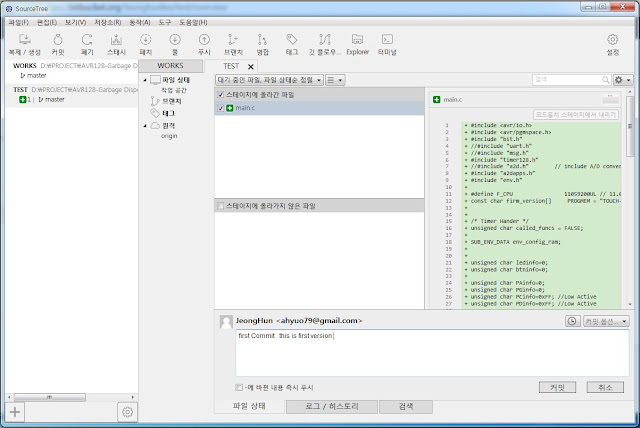The height and width of the screenshot is (428, 640).
Task: Open the Edit menu
Action: point(47,22)
